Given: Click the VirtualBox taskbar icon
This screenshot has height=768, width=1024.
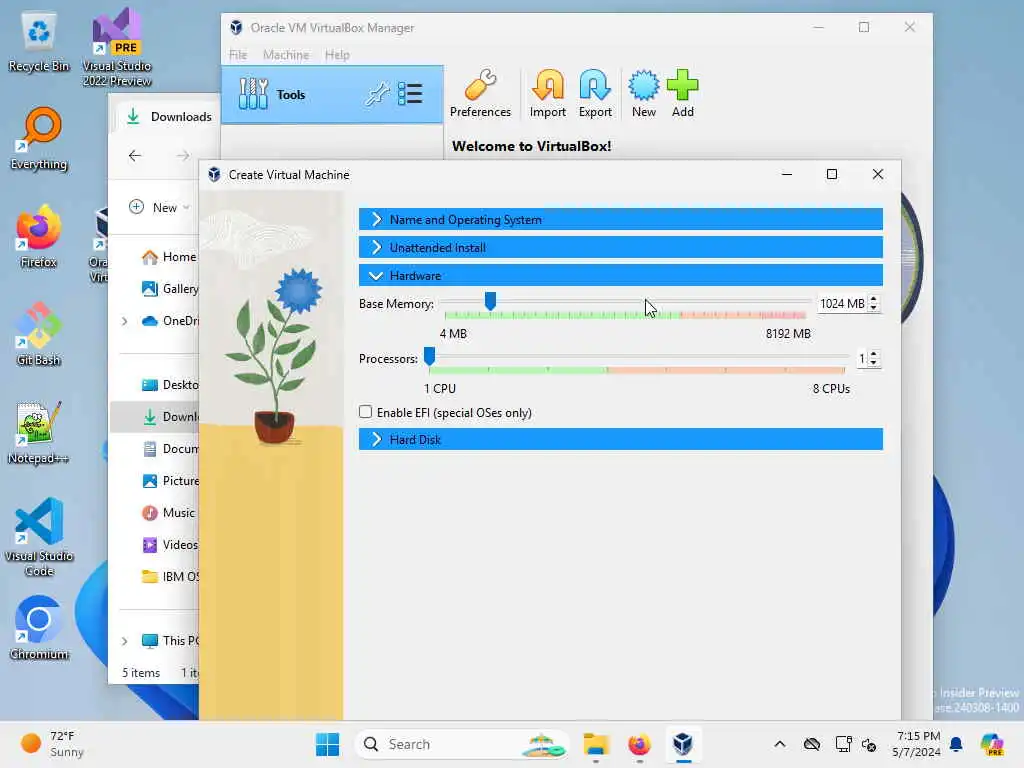Looking at the screenshot, I should (683, 744).
